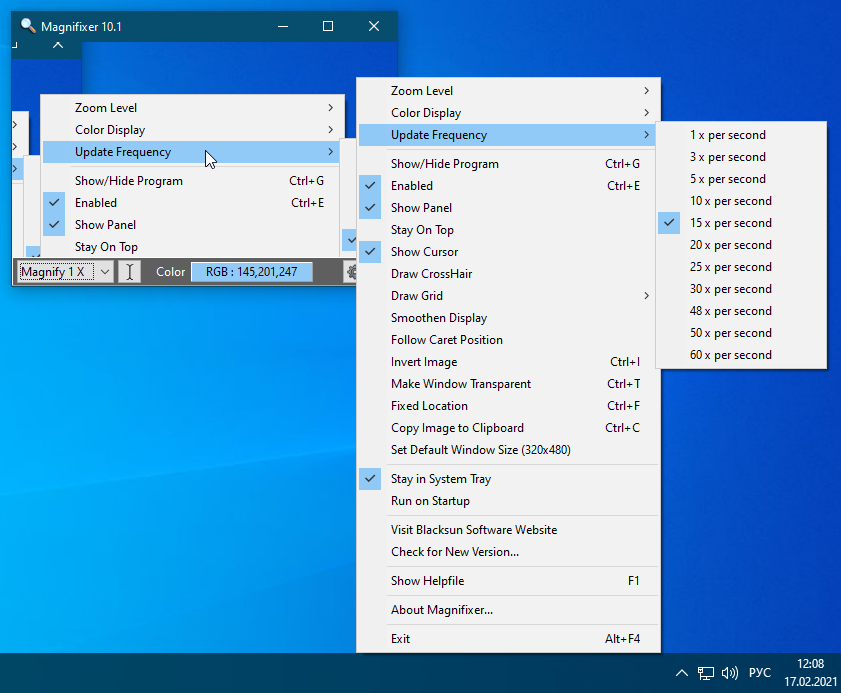Open About Magnifixer...
The height and width of the screenshot is (693, 841).
tap(508, 609)
